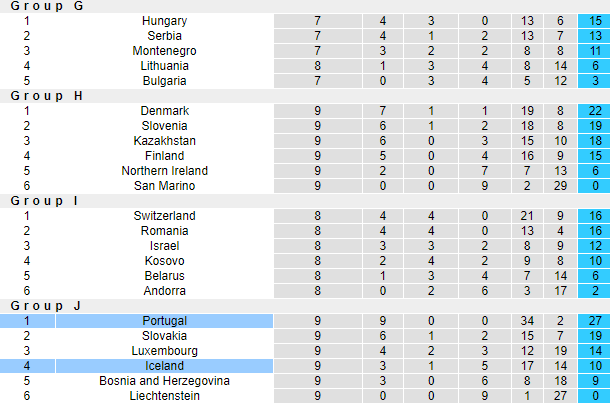This screenshot has width=610, height=403.
Task: Select Kazakhstan in Group H
Action: coord(164,141)
